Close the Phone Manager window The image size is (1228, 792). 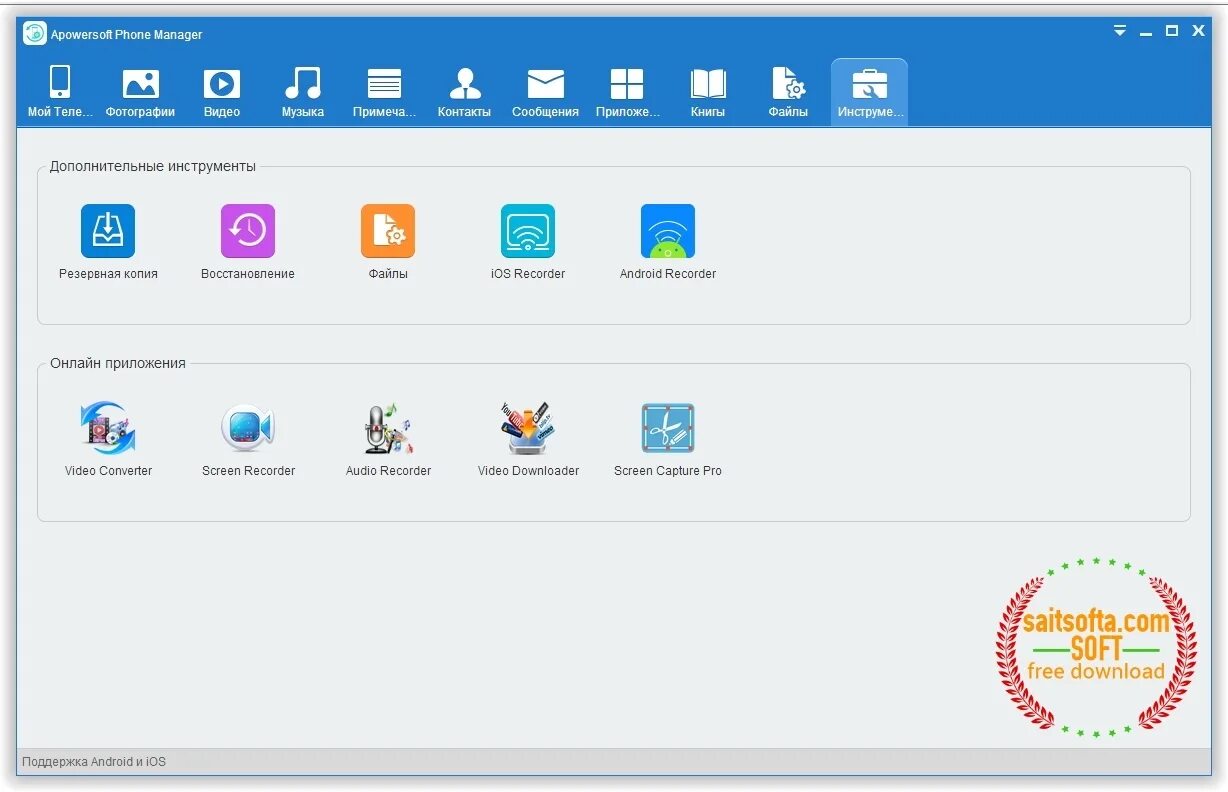pos(1199,31)
